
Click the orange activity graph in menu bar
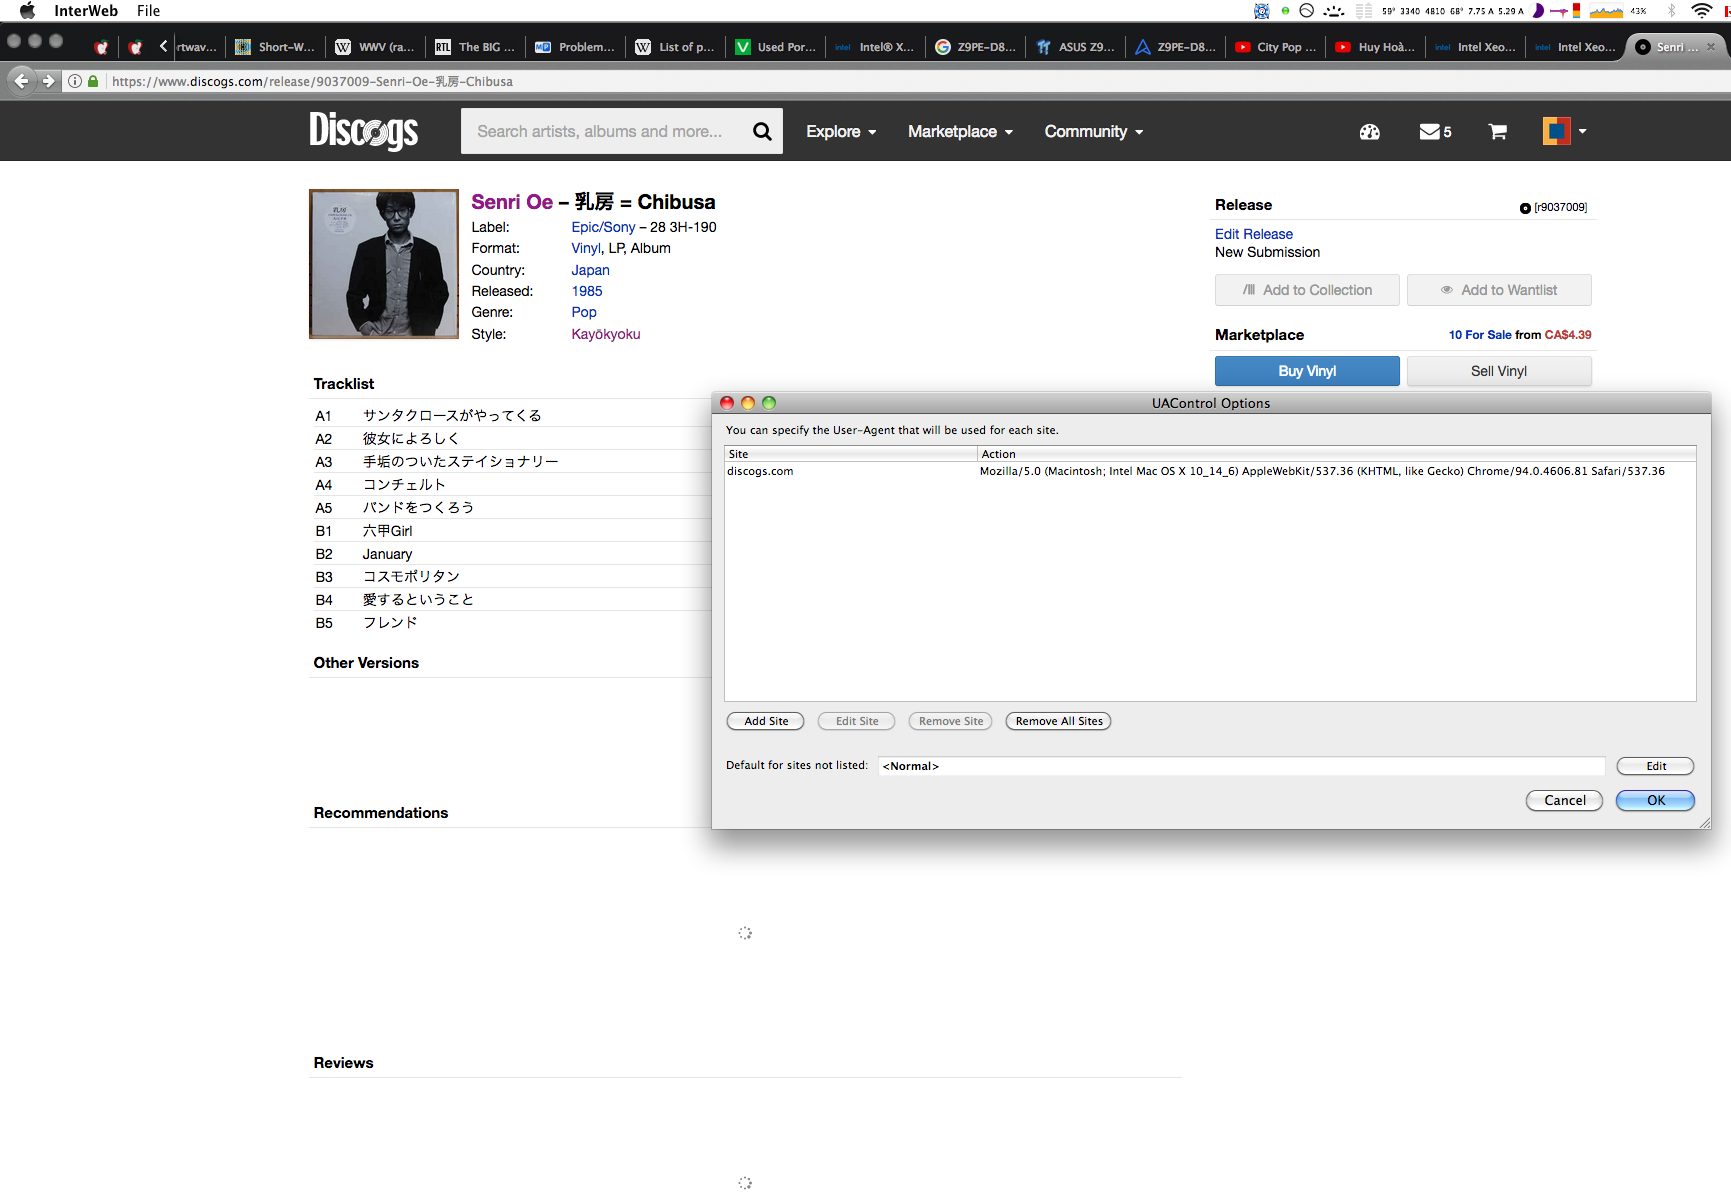pyautogui.click(x=1606, y=11)
